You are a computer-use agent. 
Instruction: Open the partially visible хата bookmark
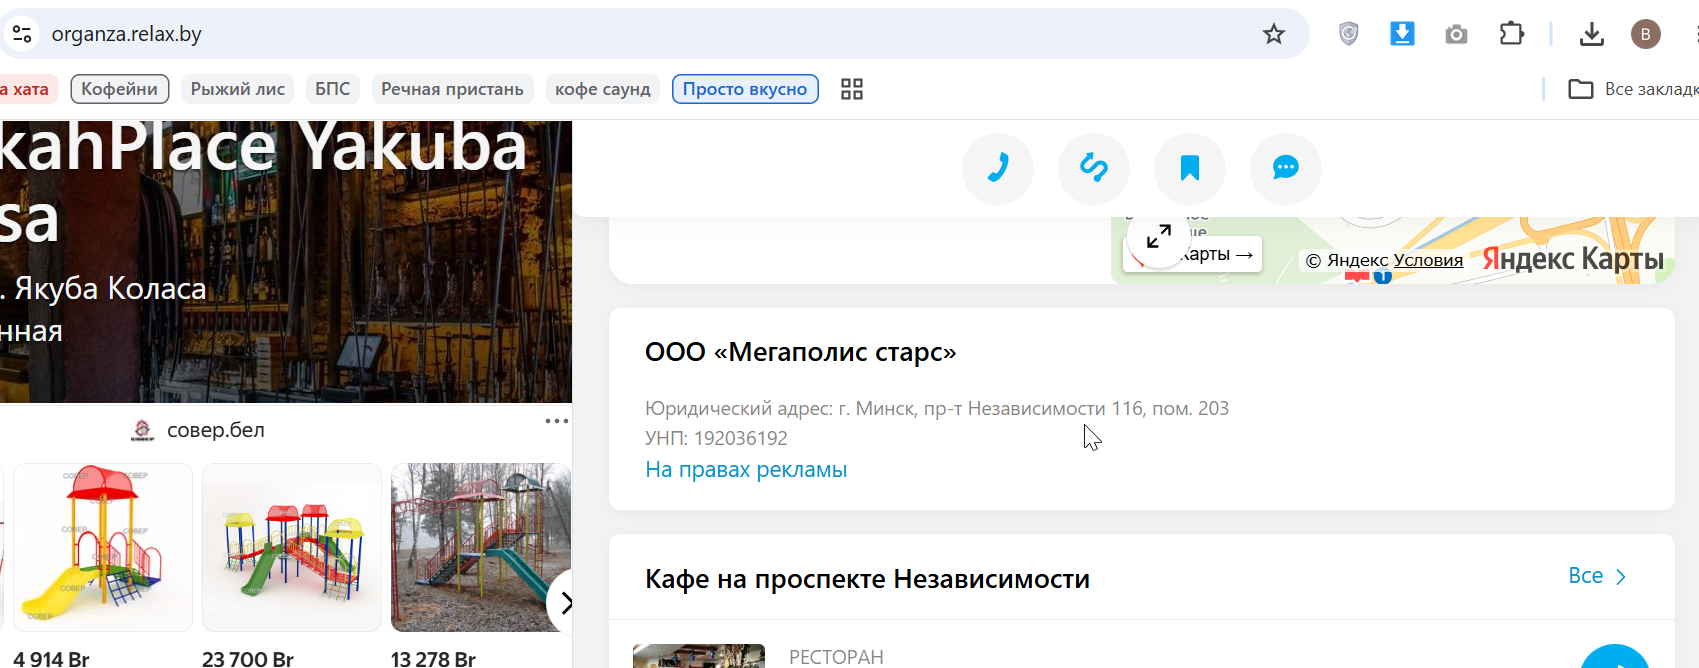click(x=29, y=89)
